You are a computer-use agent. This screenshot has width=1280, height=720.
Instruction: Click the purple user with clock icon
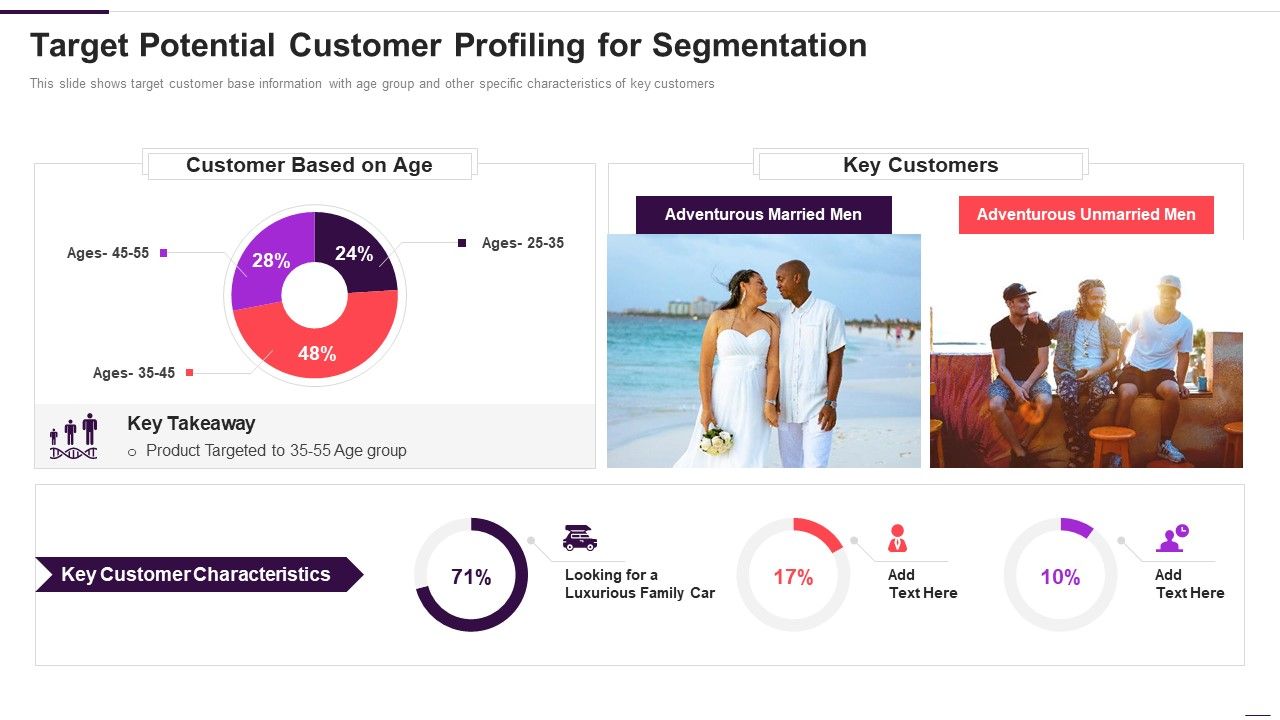click(1172, 538)
